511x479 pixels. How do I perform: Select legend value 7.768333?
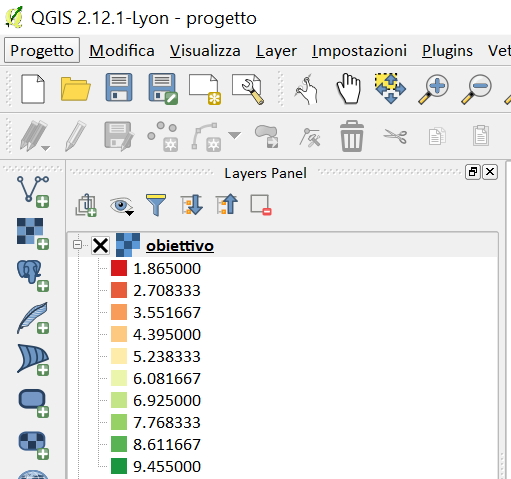(x=167, y=422)
